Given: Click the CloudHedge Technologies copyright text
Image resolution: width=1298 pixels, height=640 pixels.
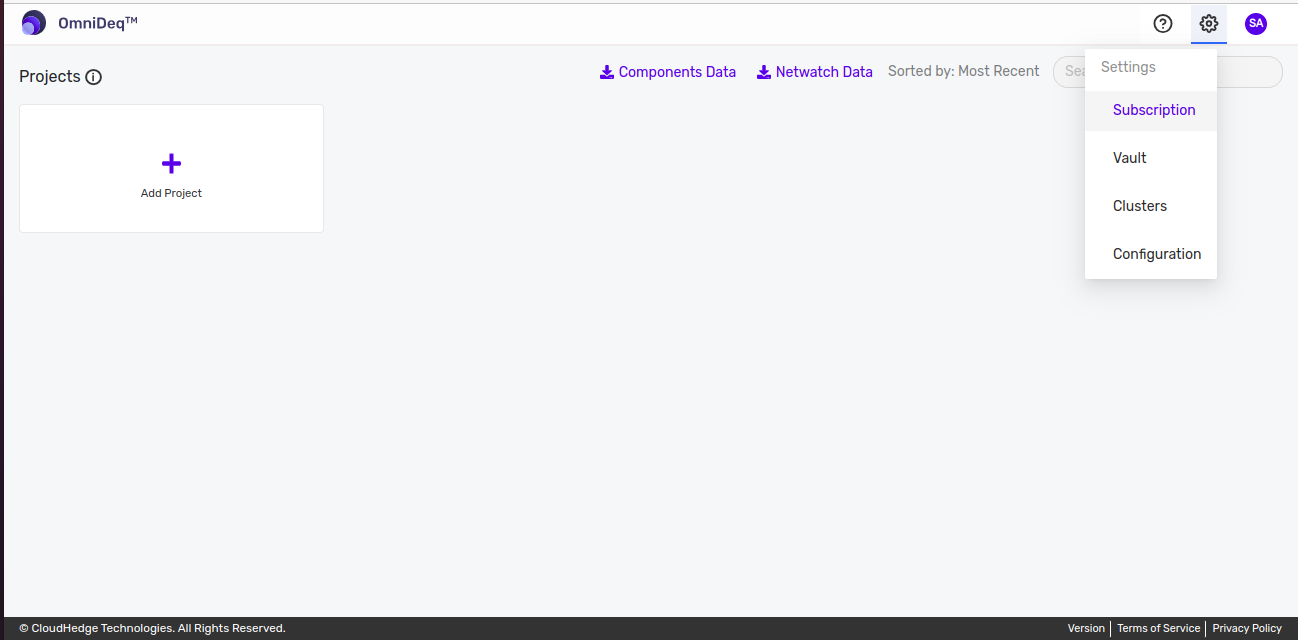Looking at the screenshot, I should coord(152,628).
